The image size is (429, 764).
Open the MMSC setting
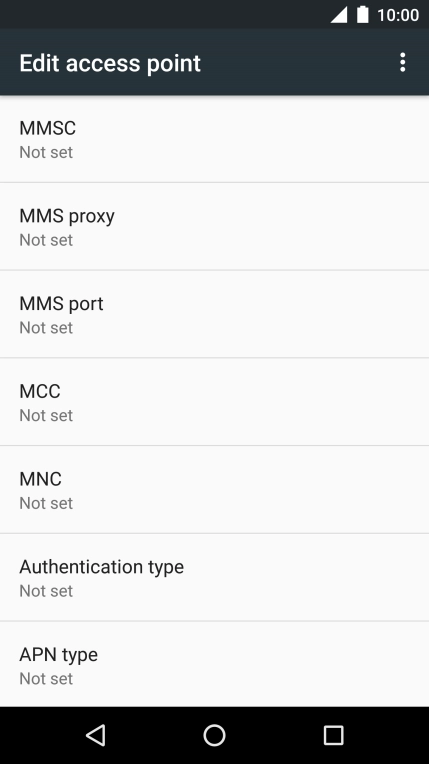tap(214, 139)
